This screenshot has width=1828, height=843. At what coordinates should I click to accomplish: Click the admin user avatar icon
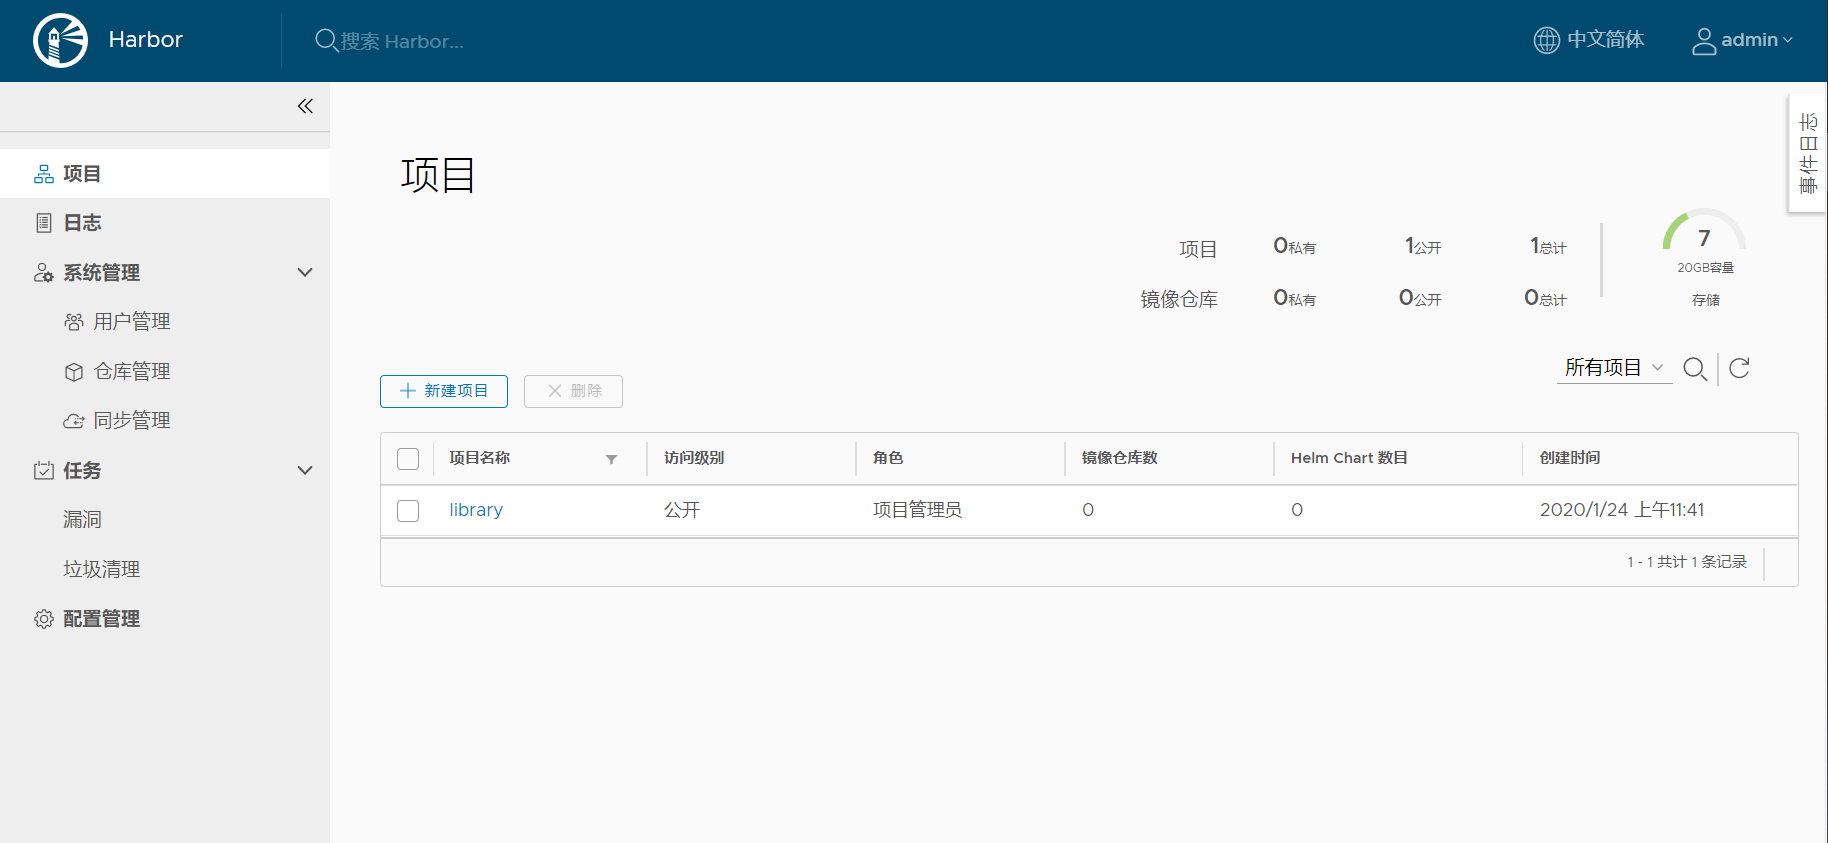(1704, 41)
